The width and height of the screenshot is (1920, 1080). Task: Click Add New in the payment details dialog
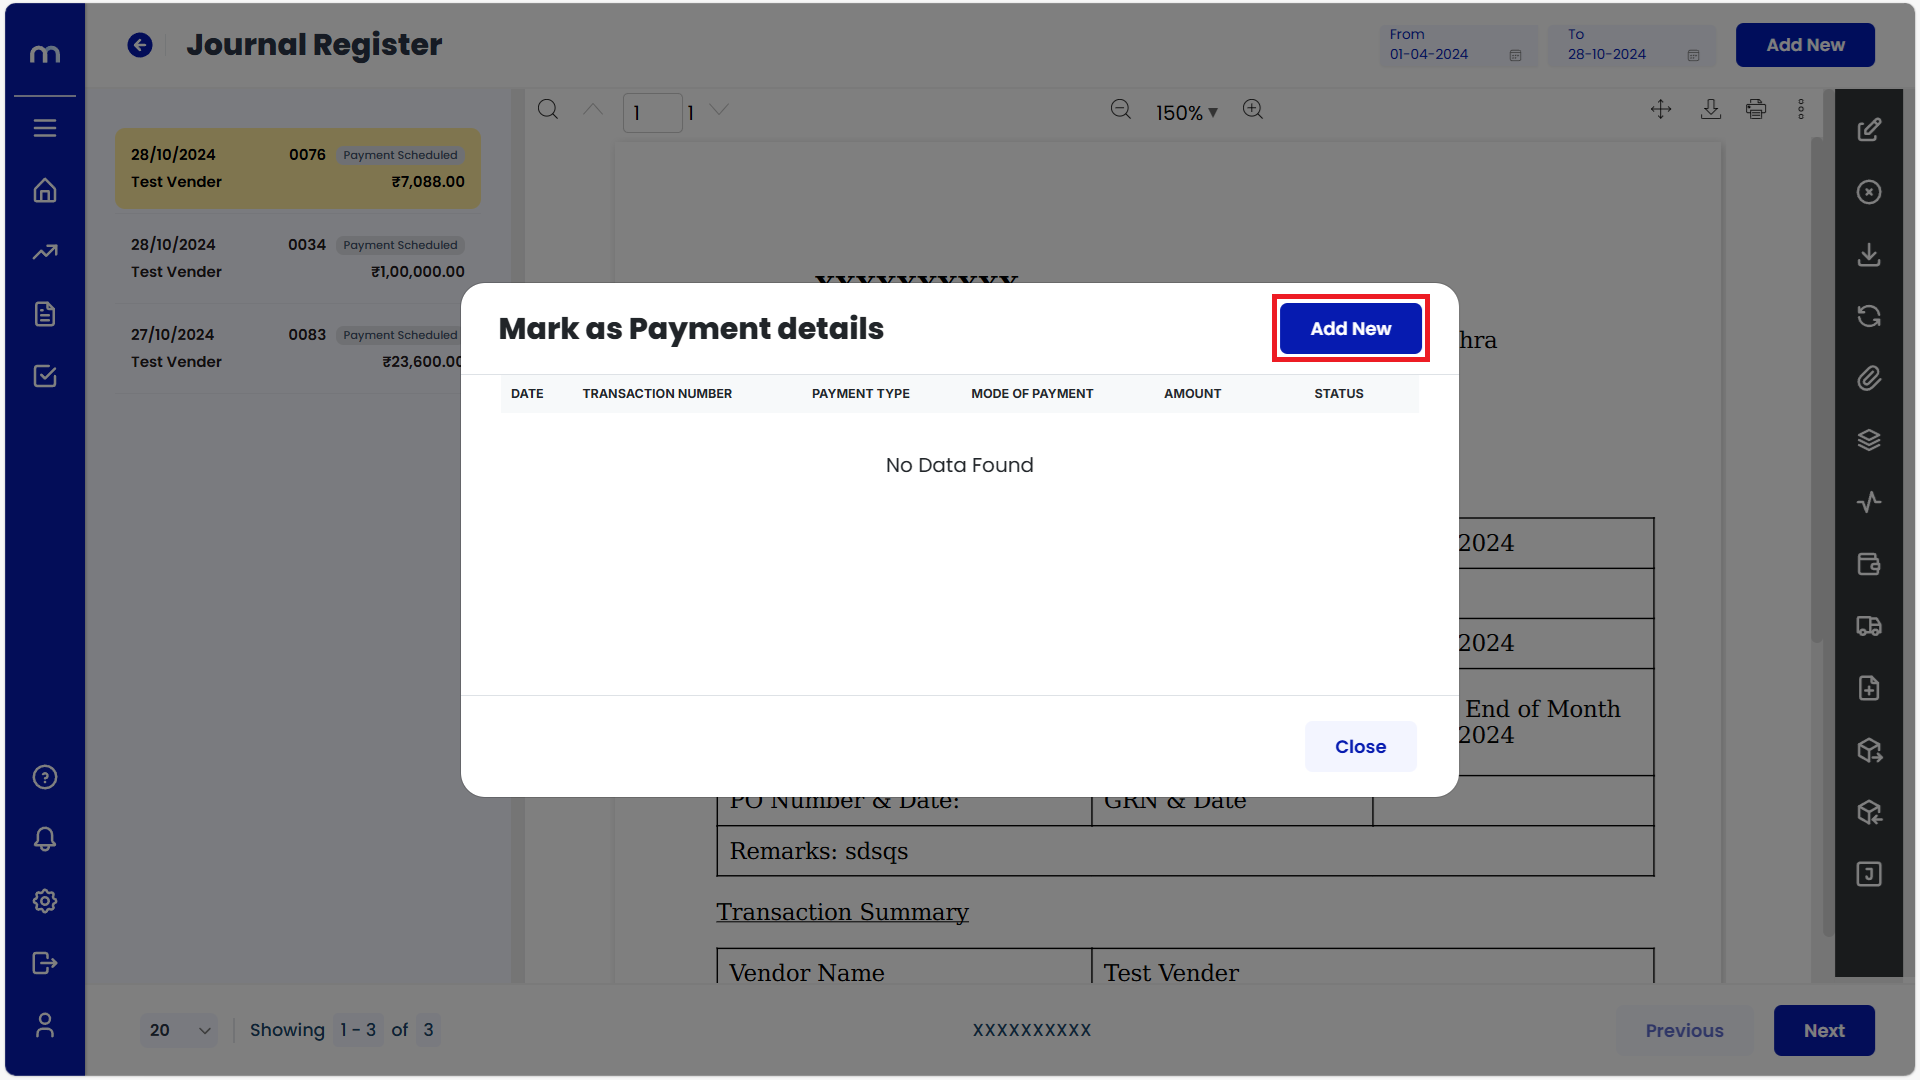(x=1350, y=328)
